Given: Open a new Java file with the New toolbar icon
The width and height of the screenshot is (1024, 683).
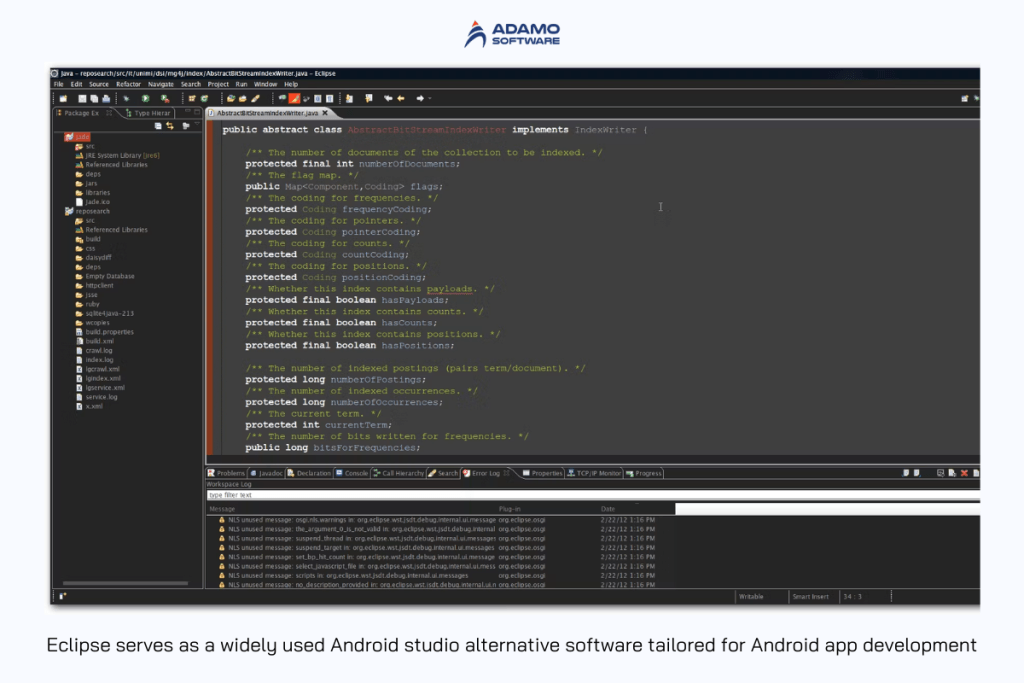Looking at the screenshot, I should point(62,97).
